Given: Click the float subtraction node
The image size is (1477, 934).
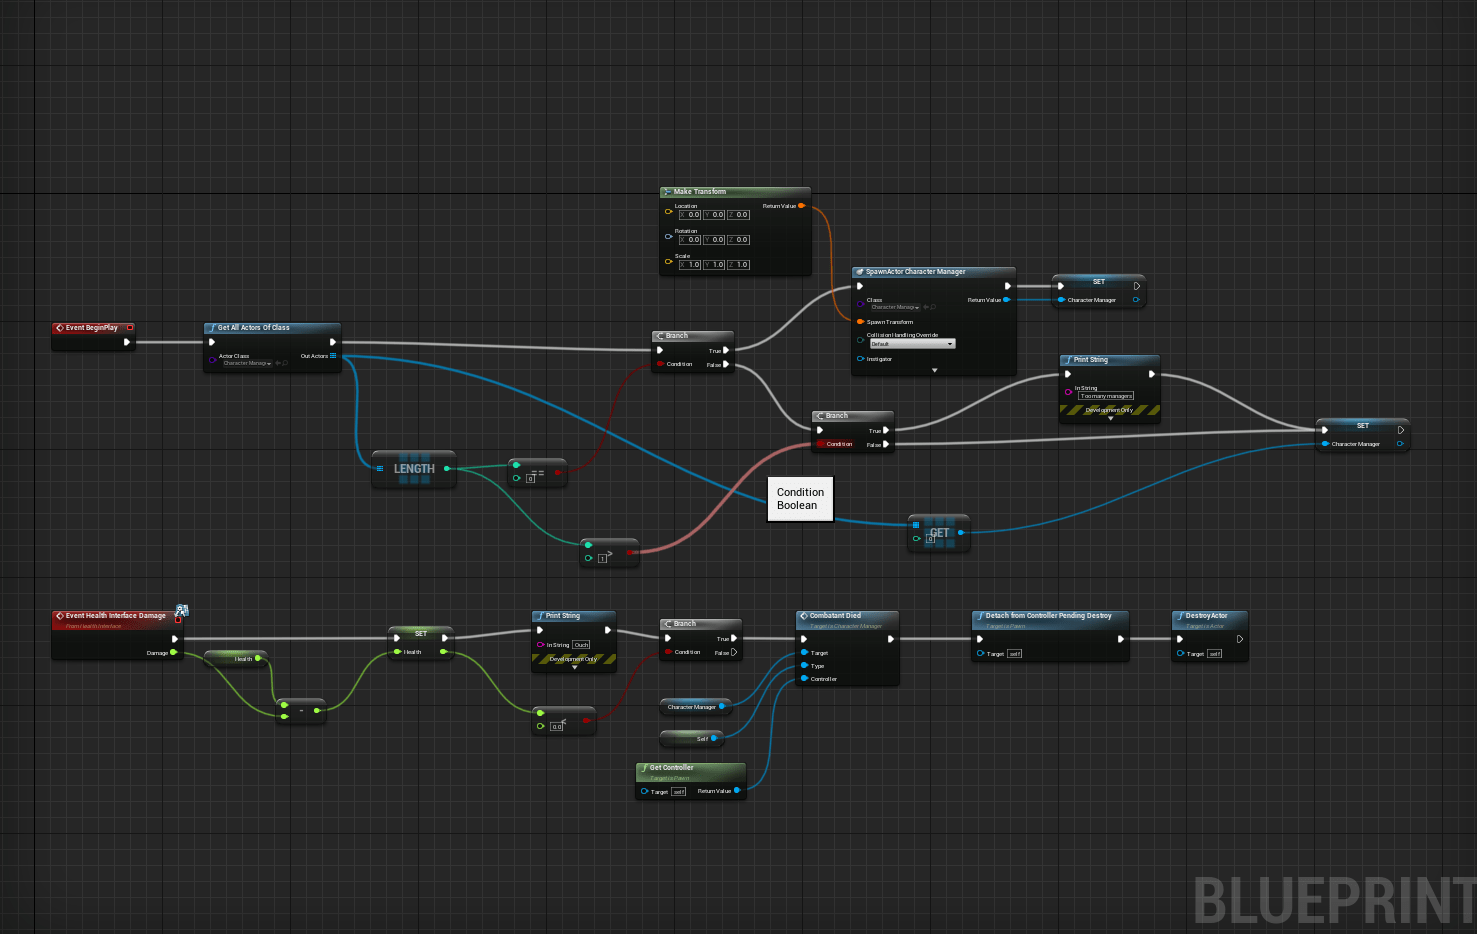Looking at the screenshot, I should pyautogui.click(x=301, y=711).
